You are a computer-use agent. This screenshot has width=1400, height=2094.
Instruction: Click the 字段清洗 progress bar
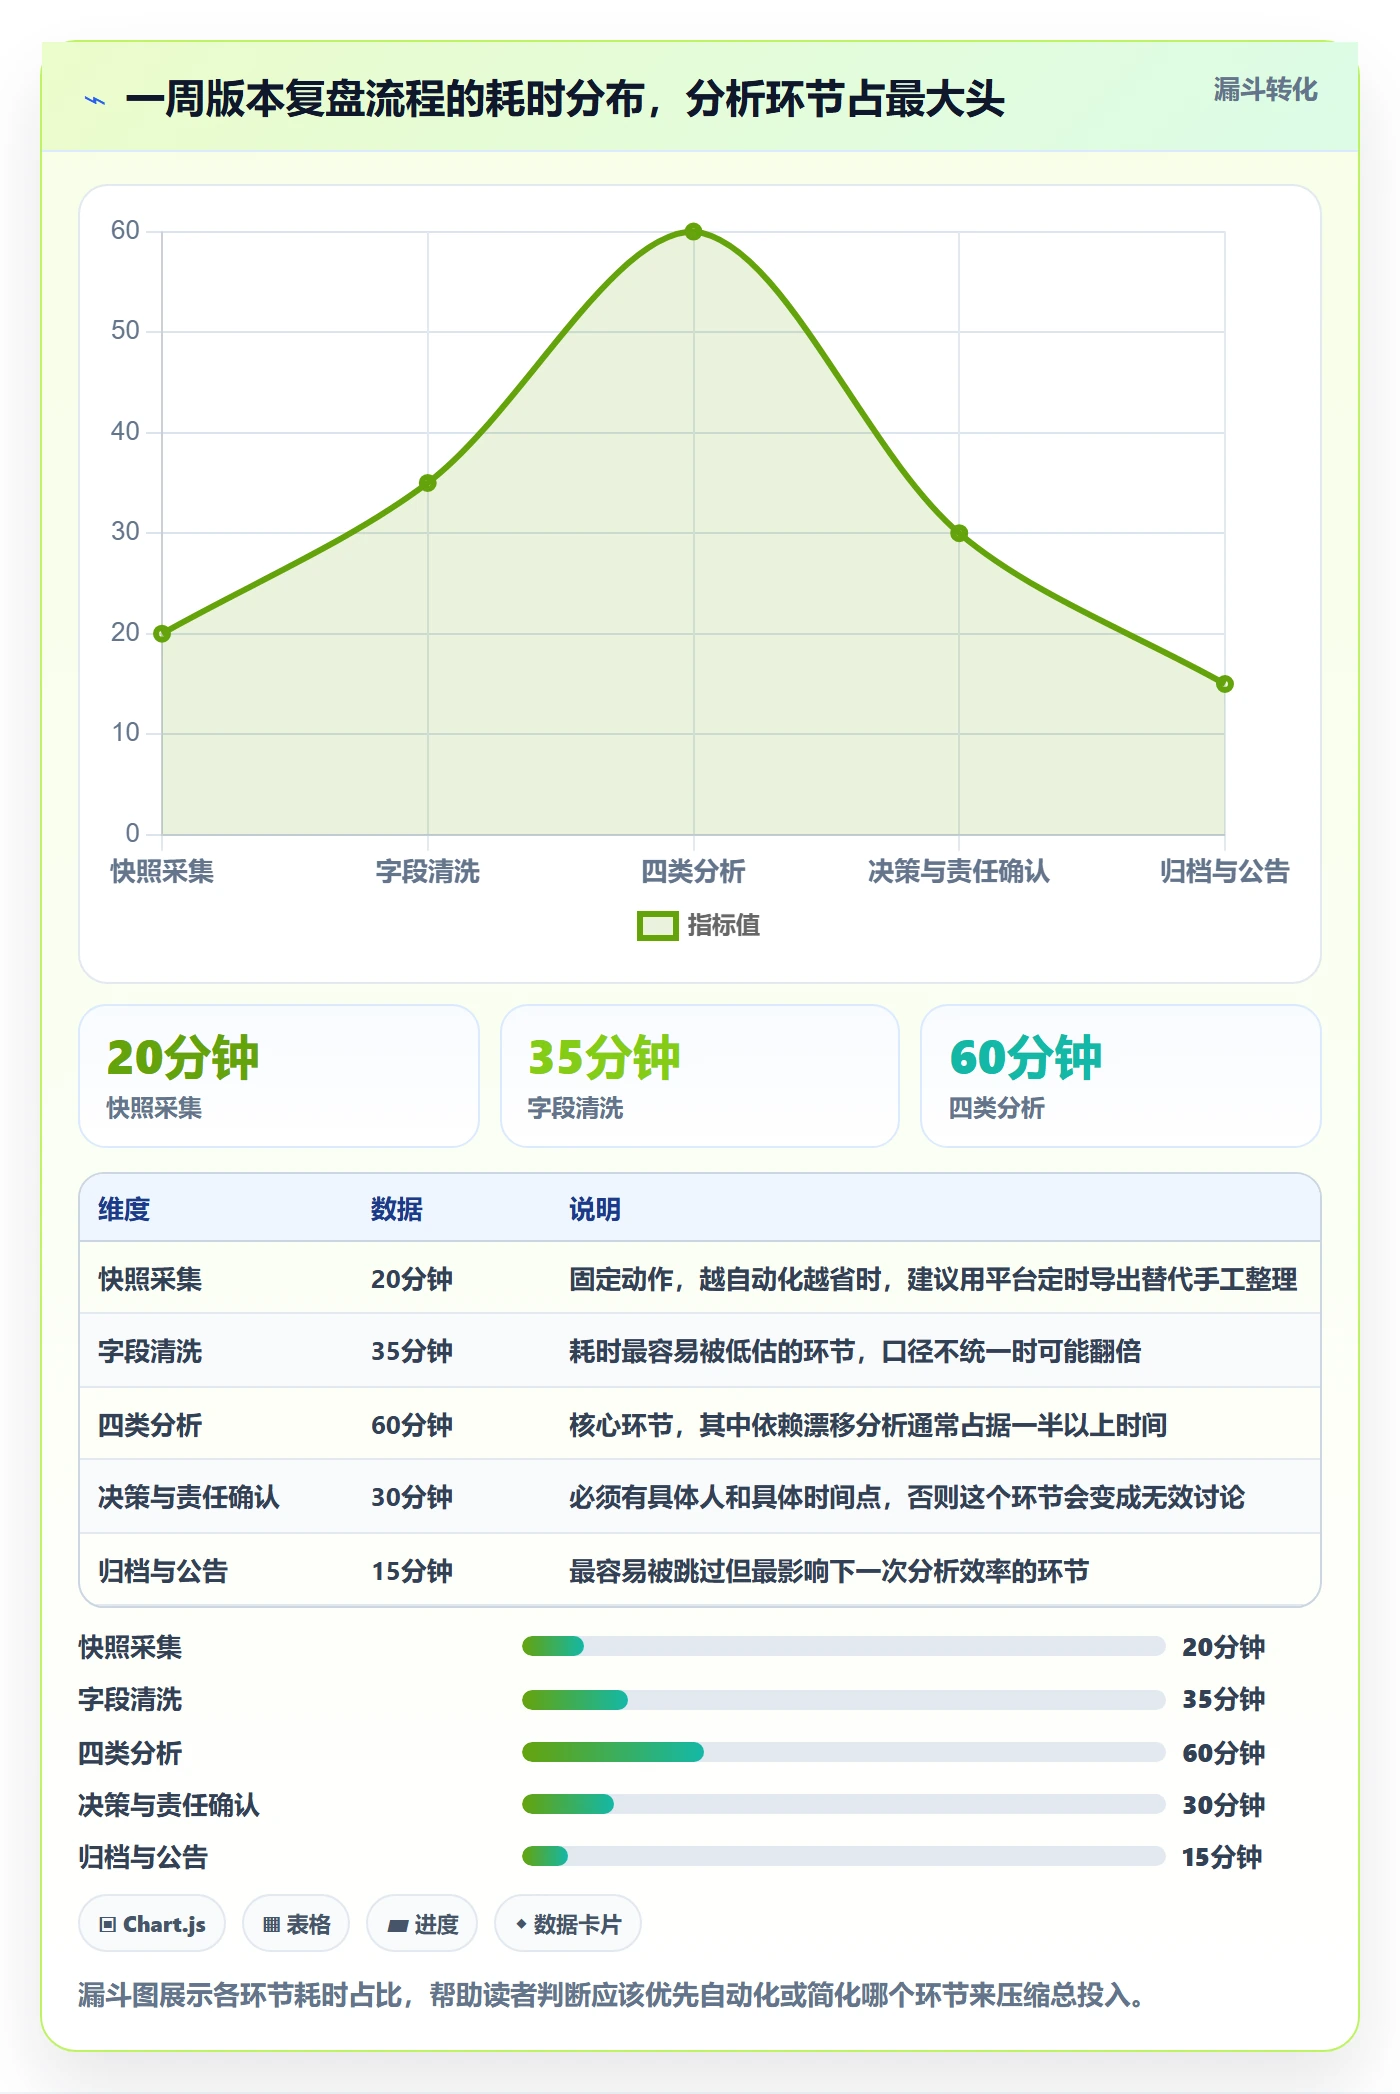[x=843, y=1699]
